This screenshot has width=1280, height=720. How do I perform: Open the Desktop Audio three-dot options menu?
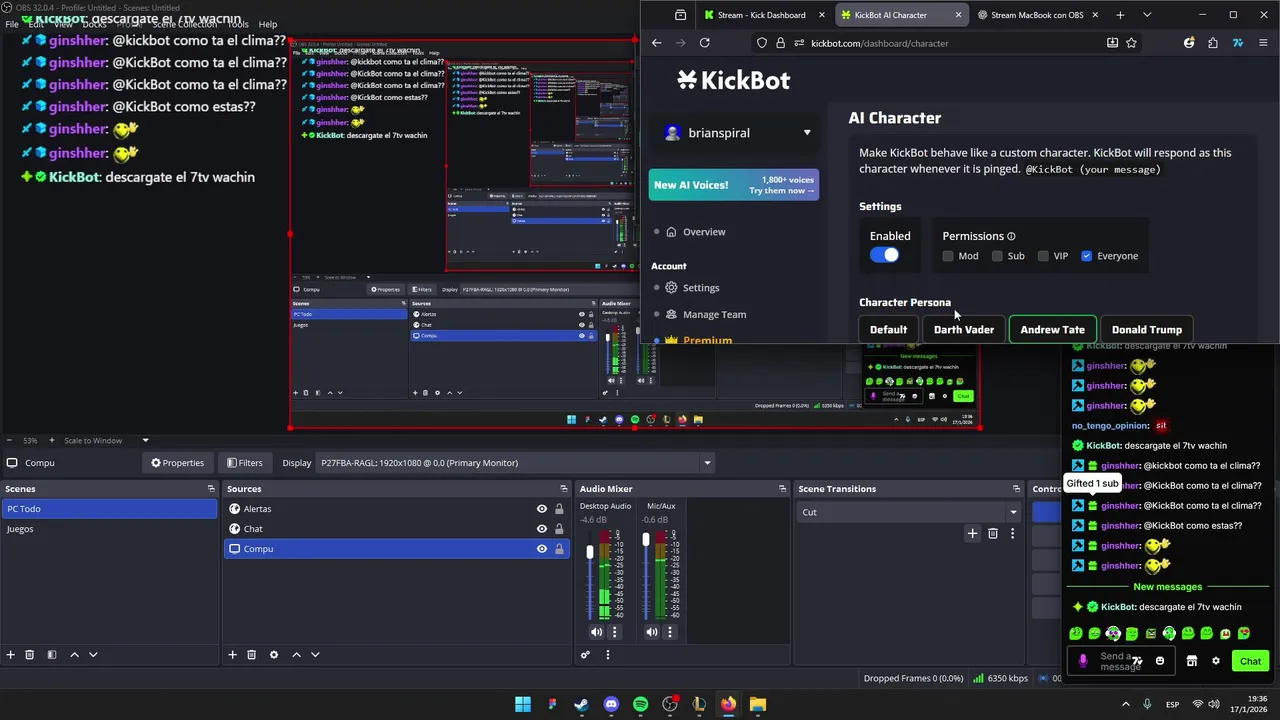614,632
